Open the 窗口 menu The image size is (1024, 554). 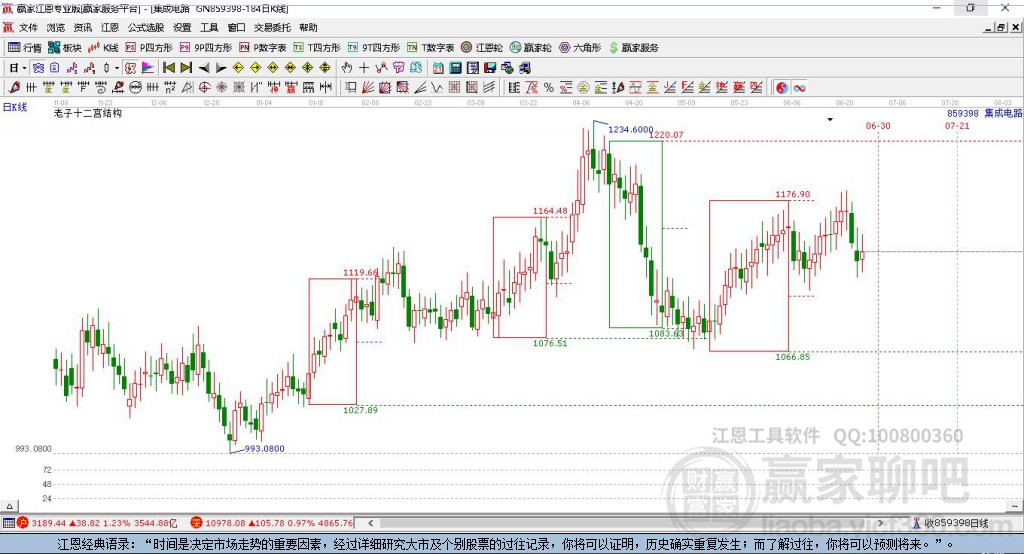[x=236, y=27]
